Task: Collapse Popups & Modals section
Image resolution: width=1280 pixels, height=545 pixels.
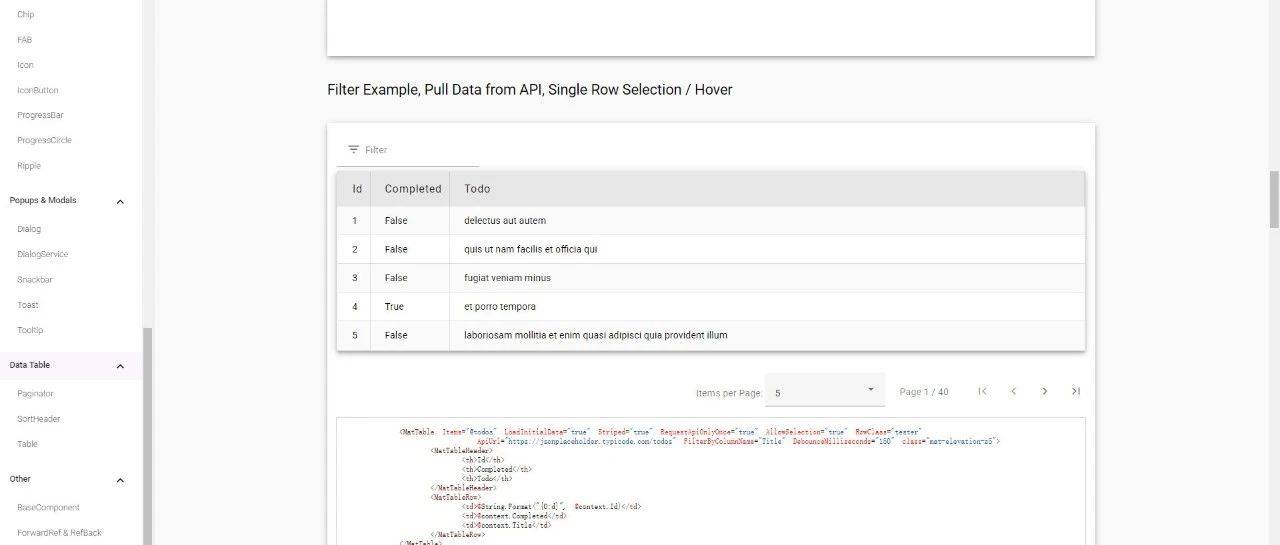Action: pos(120,201)
